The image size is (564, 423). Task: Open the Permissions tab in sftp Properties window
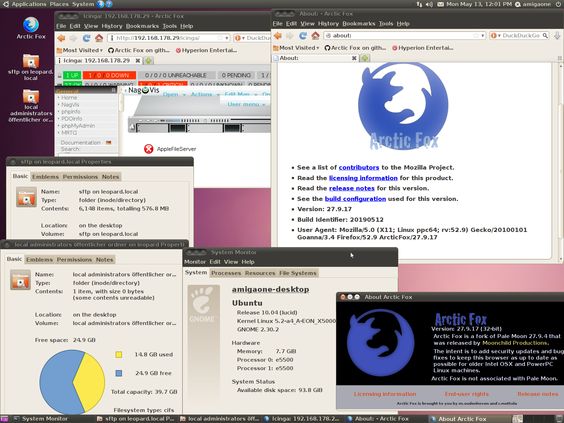pyautogui.click(x=80, y=177)
